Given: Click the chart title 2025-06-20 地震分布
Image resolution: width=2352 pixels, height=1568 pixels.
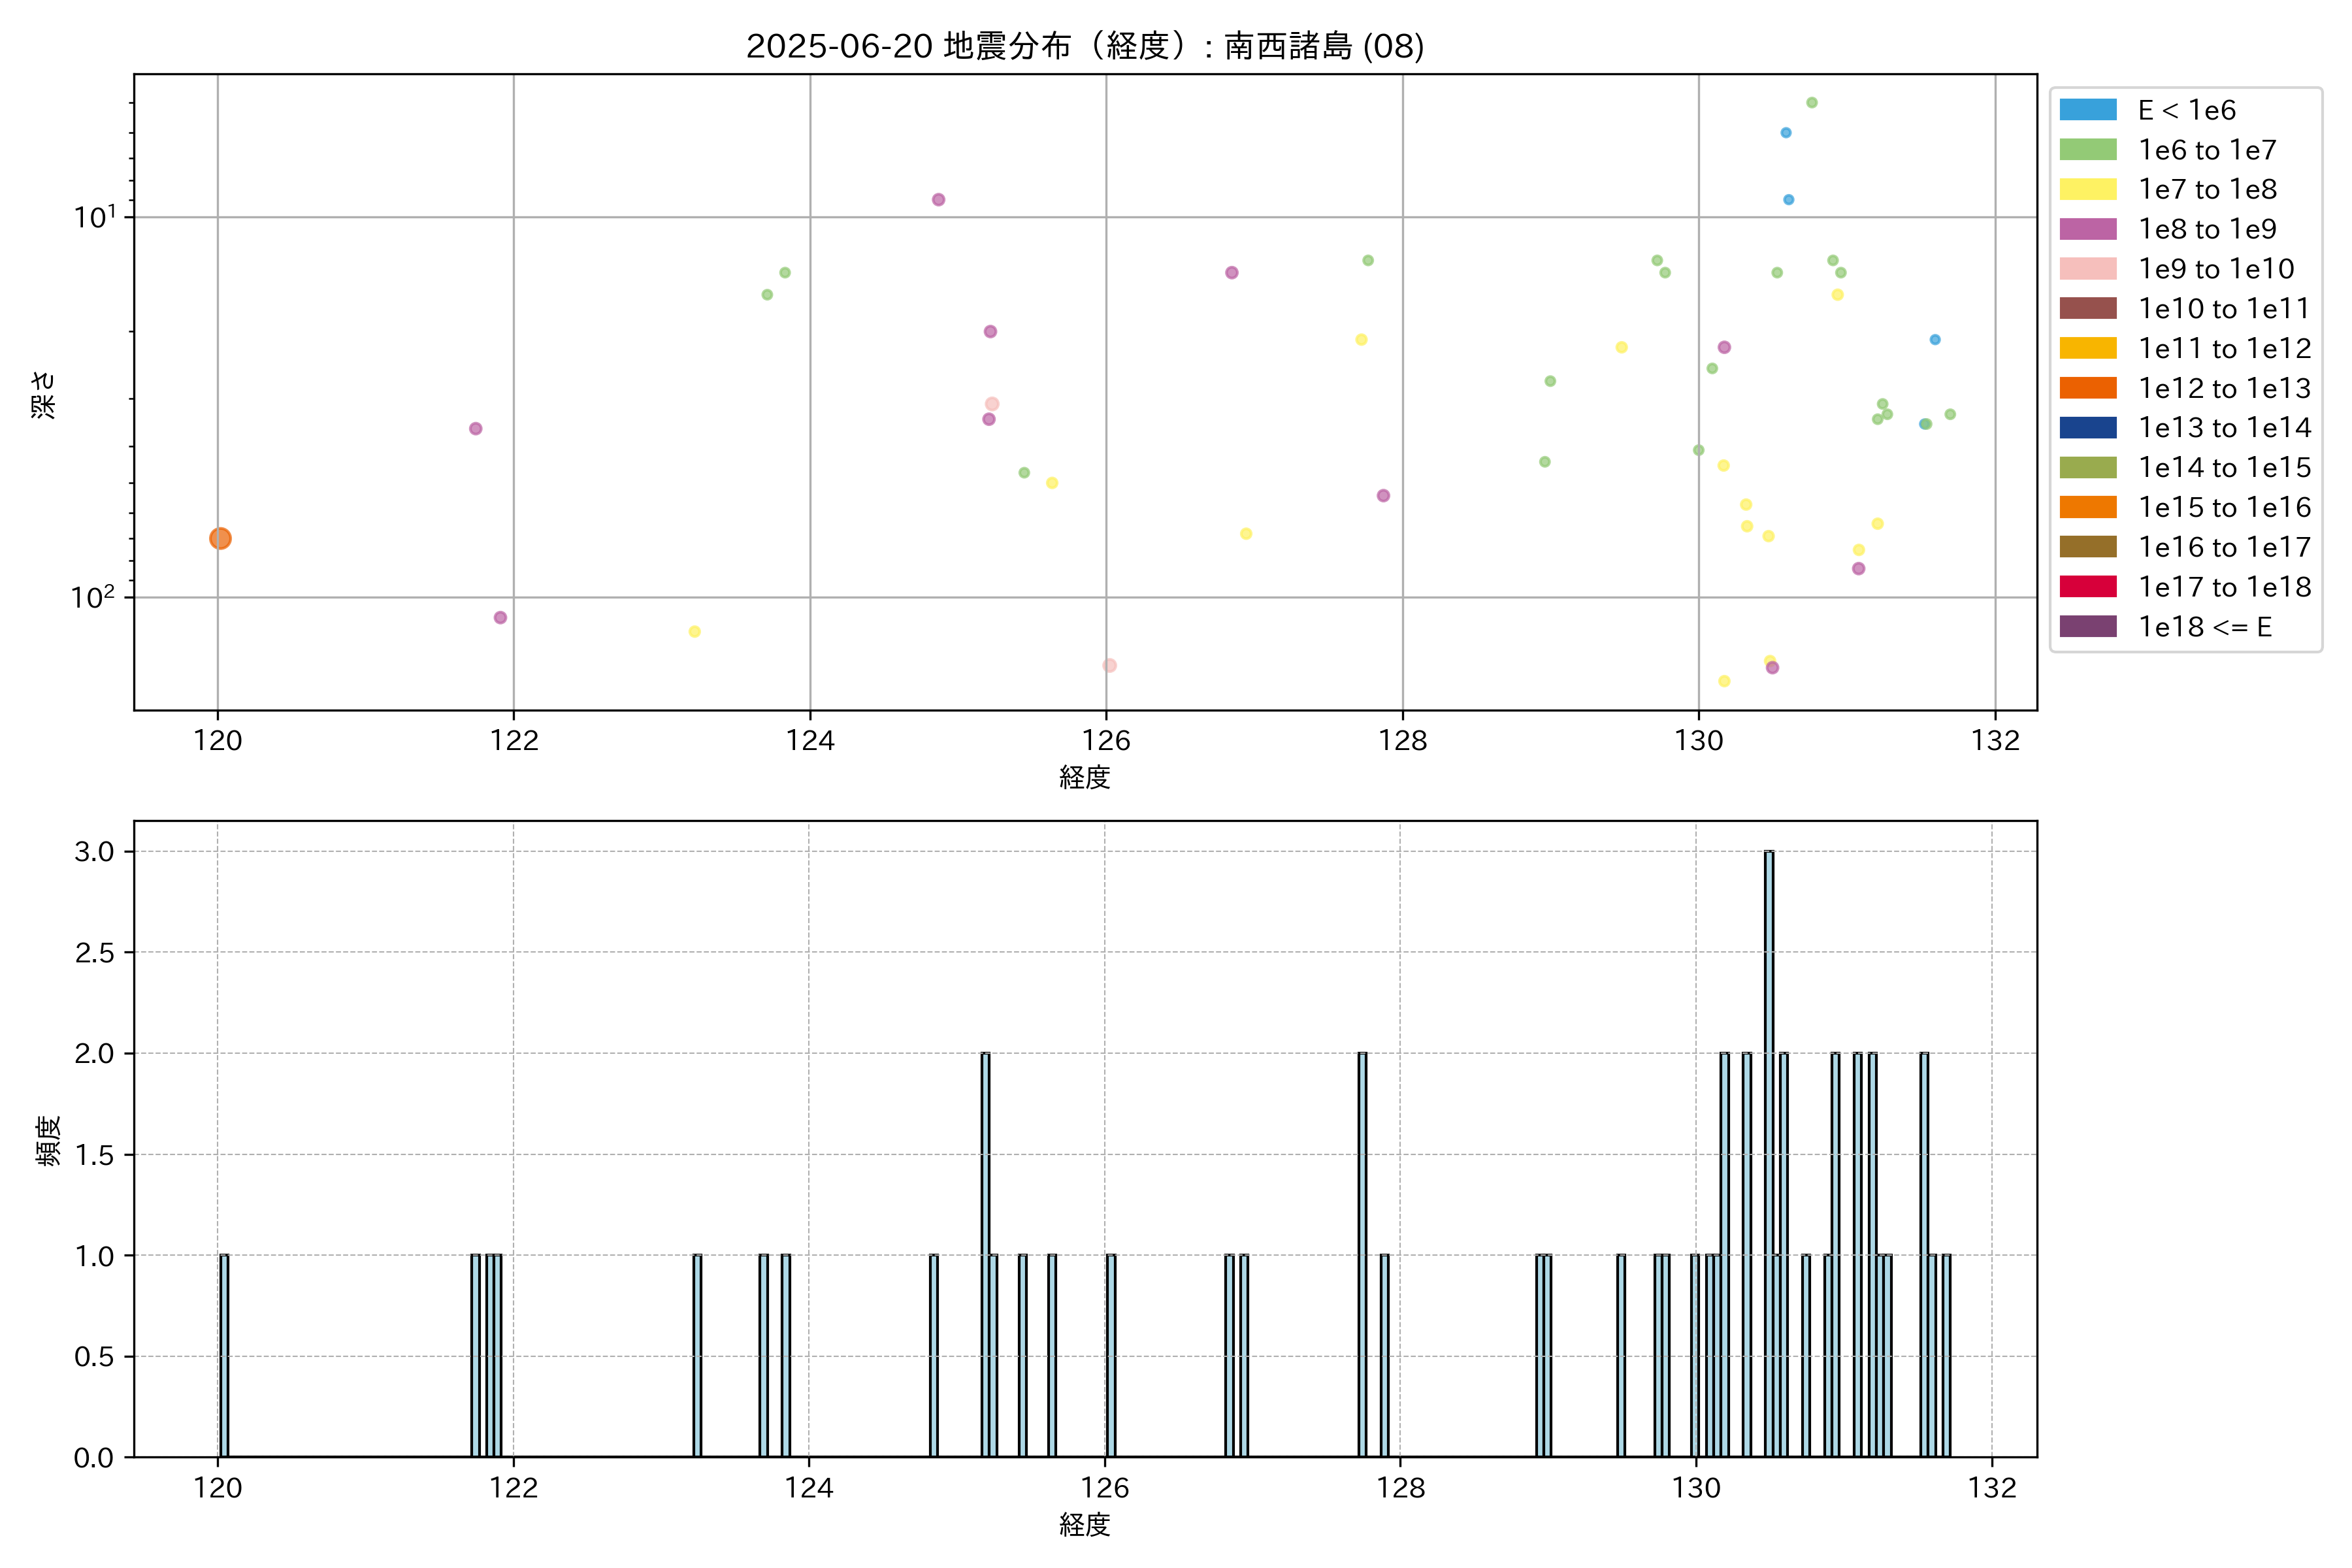Looking at the screenshot, I should coord(1085,46).
